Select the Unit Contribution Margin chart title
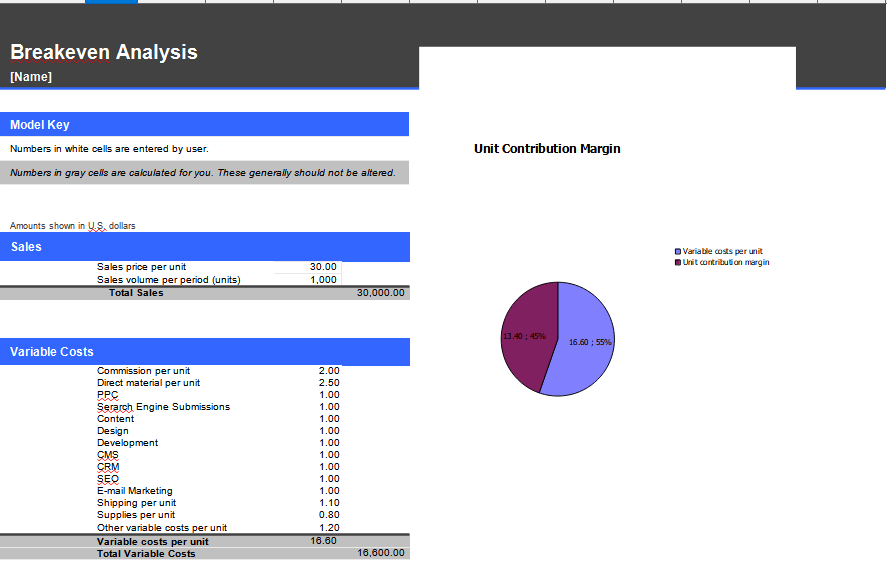The image size is (887, 567). click(547, 149)
